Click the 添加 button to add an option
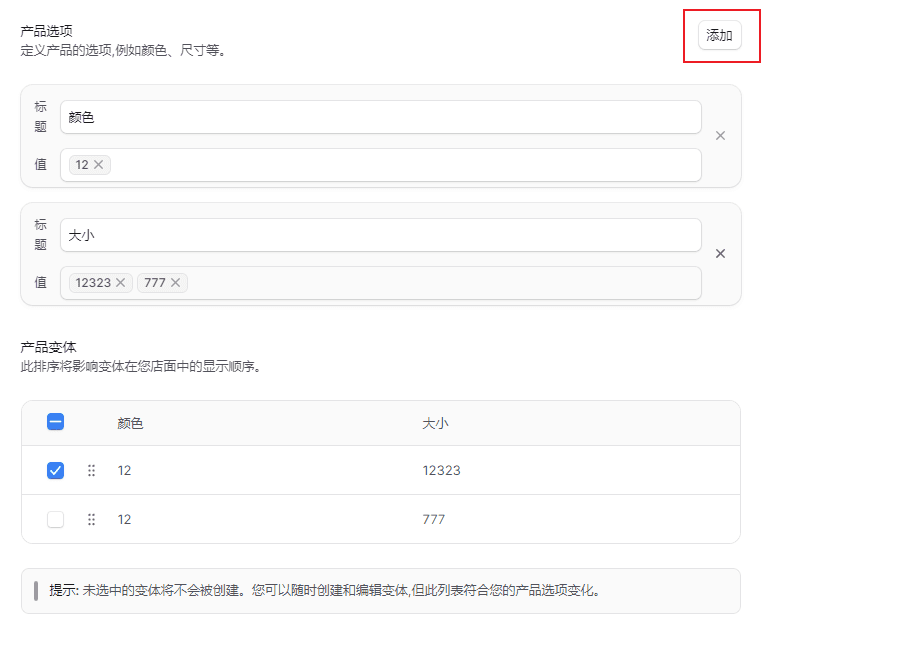898x657 pixels. [721, 34]
